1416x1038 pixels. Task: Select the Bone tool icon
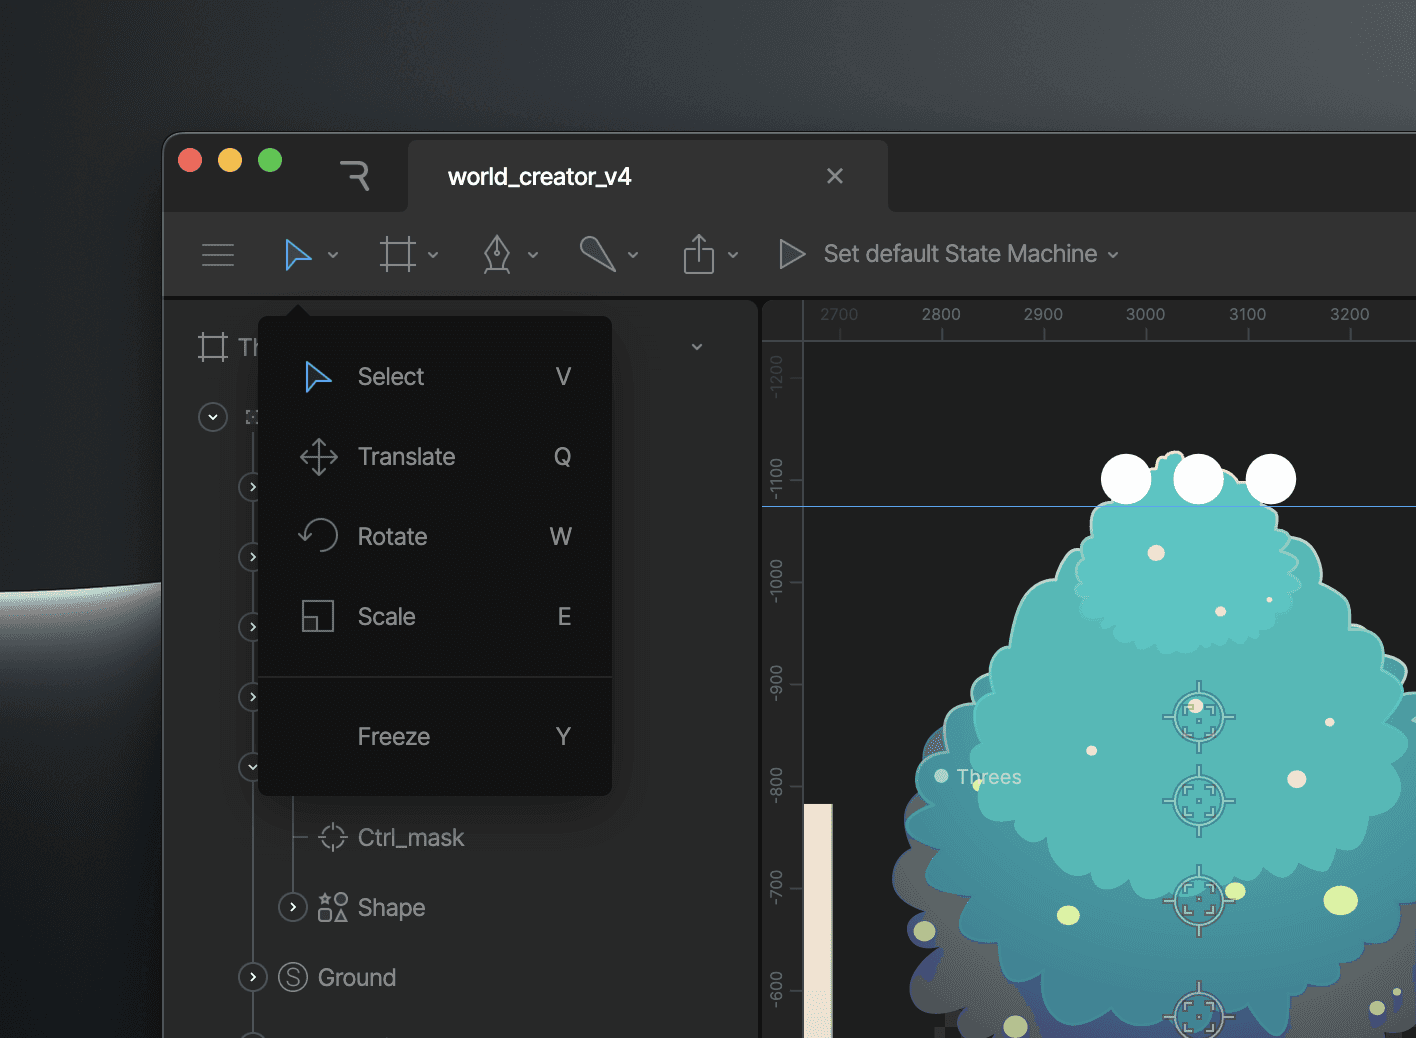point(598,254)
